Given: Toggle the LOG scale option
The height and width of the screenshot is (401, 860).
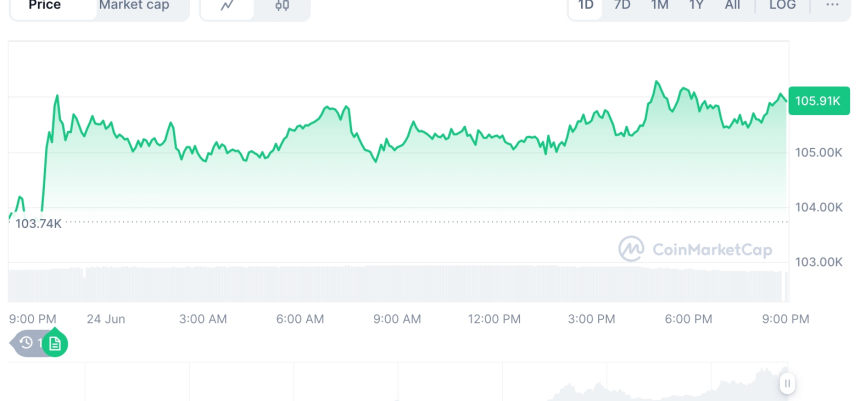Looking at the screenshot, I should 782,6.
